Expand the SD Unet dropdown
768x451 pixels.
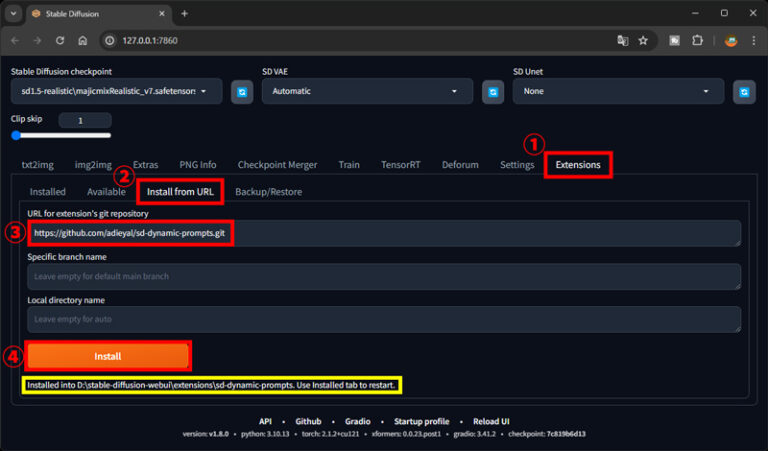pos(617,91)
